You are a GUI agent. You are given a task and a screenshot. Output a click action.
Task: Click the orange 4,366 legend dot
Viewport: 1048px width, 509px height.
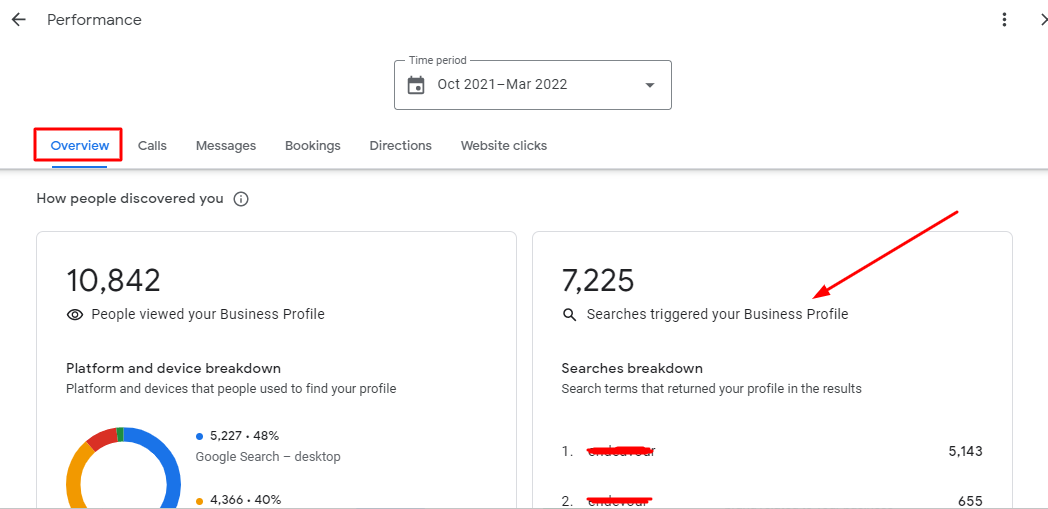(x=200, y=500)
